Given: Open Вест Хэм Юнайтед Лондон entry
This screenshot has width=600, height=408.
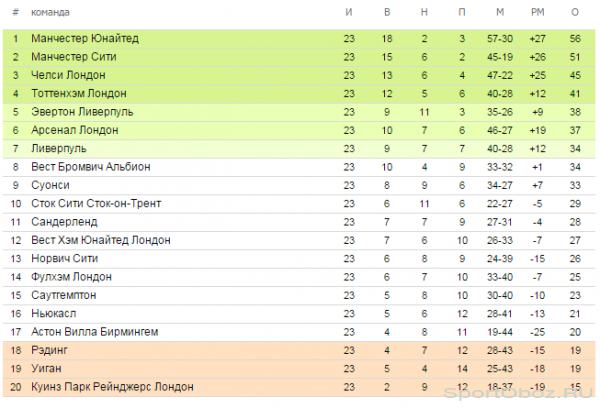Looking at the screenshot, I should pos(101,240).
